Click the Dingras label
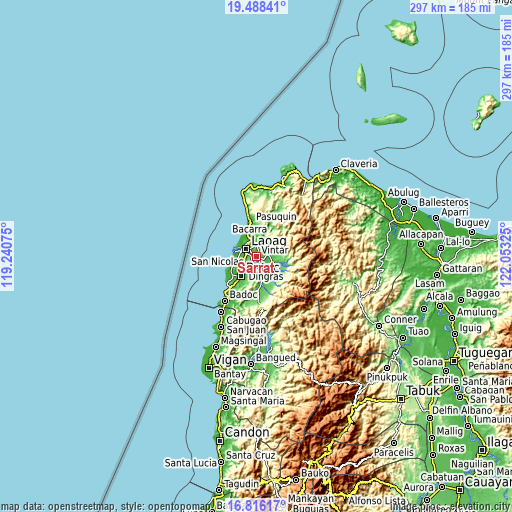Image resolution: width=512 pixels, height=512 pixels. (x=266, y=277)
